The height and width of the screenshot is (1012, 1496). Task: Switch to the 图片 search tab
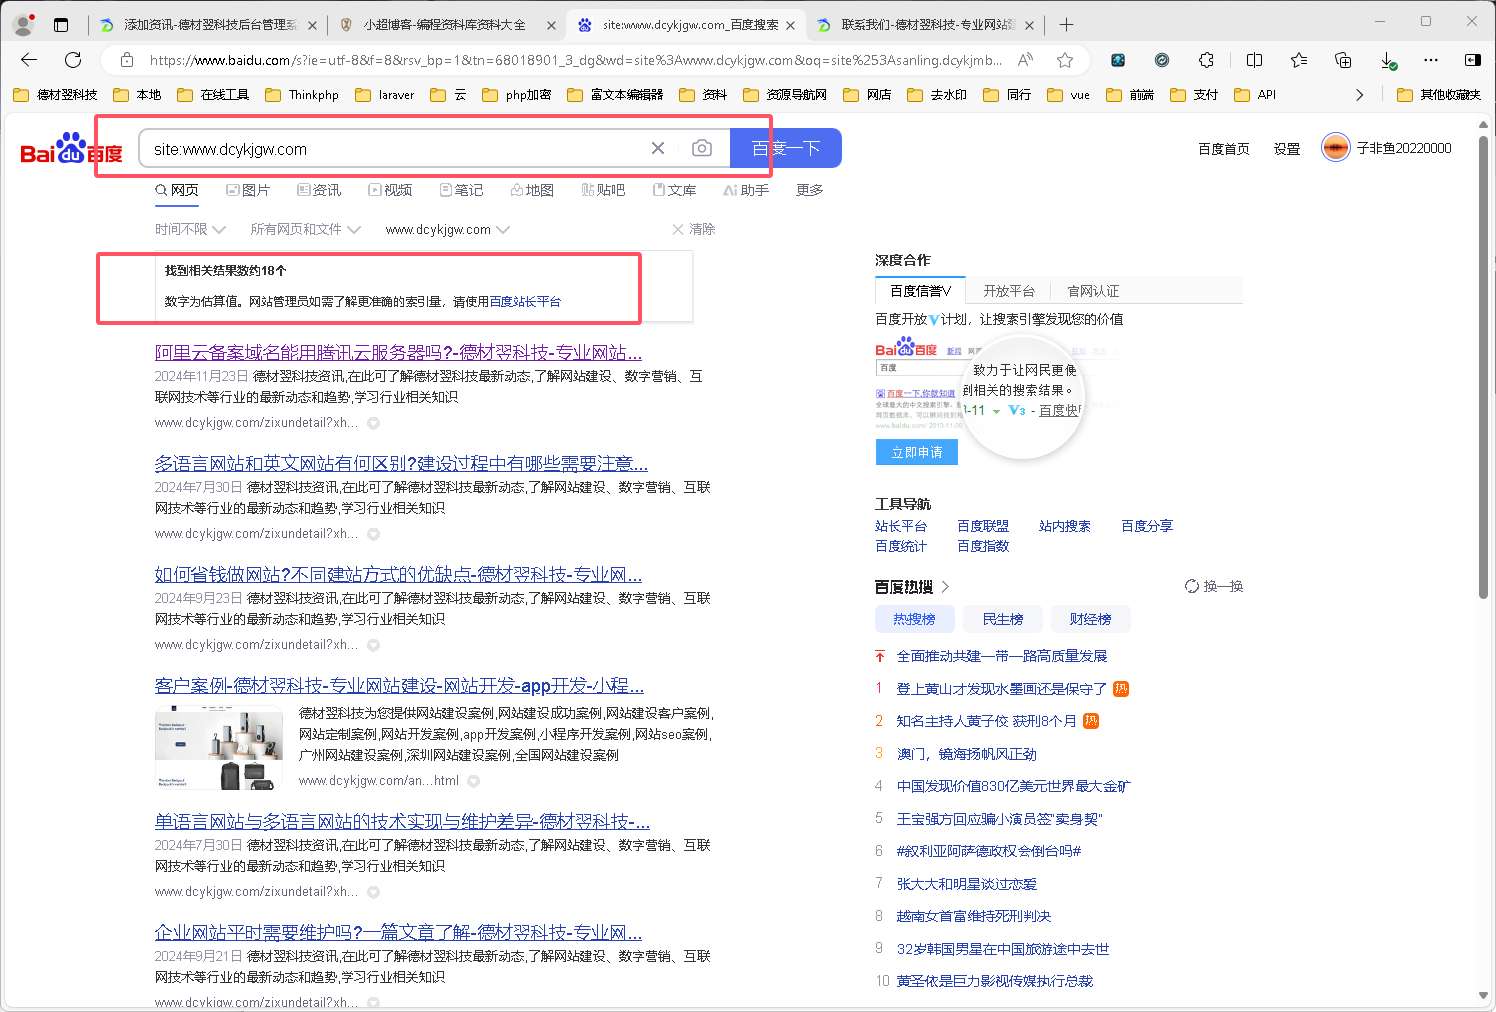pyautogui.click(x=248, y=190)
